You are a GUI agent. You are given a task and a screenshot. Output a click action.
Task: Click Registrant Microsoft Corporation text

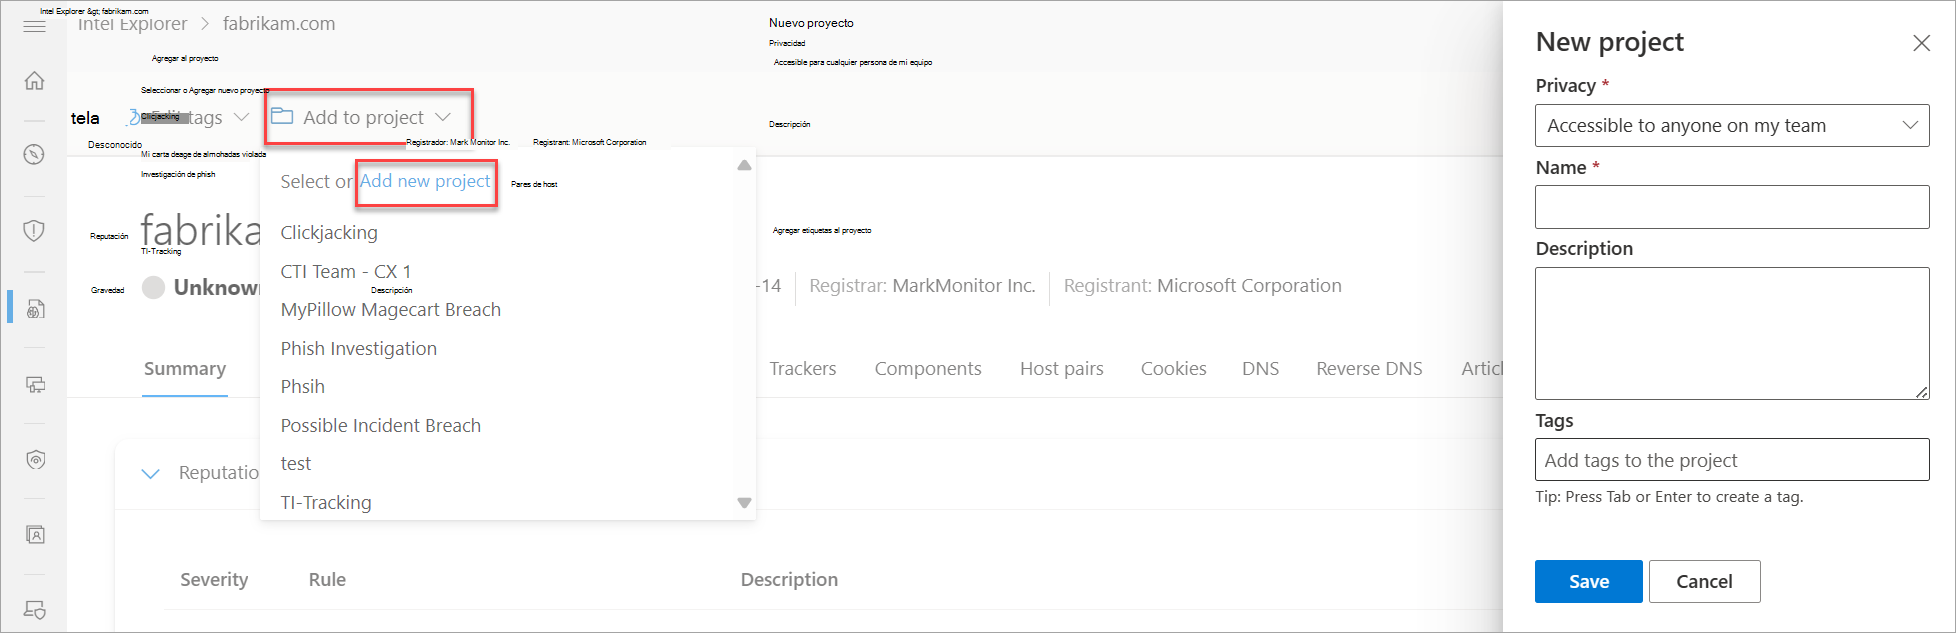coord(1203,286)
